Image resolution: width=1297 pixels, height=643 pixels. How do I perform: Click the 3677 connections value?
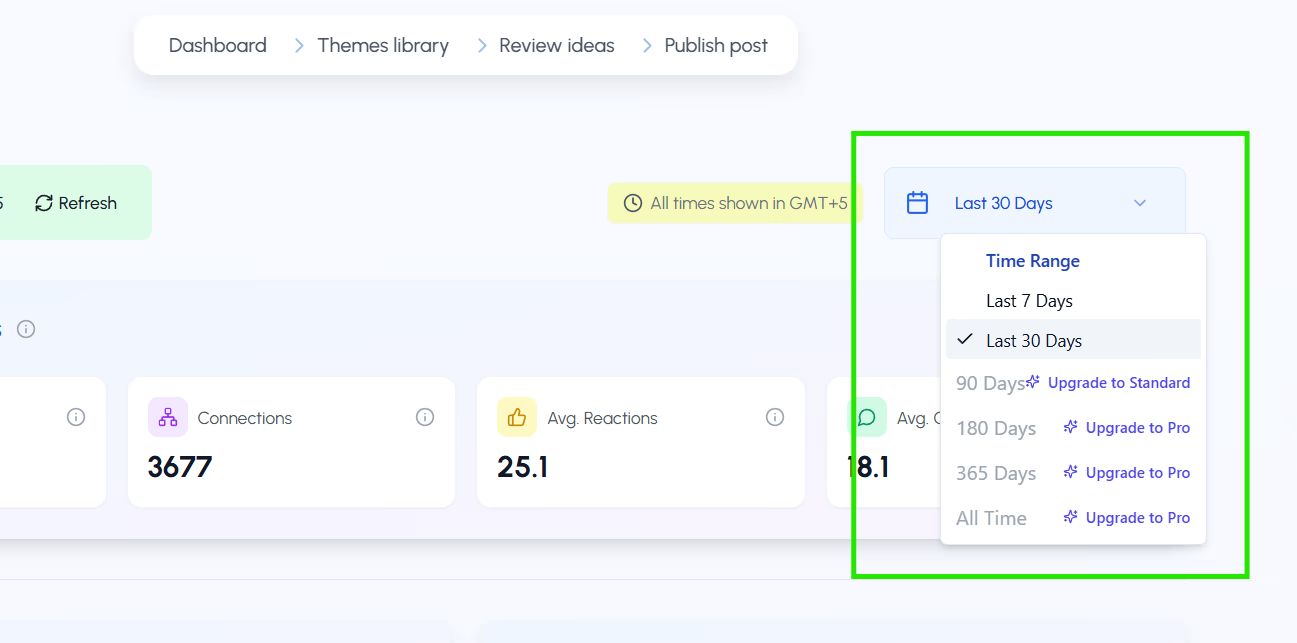point(180,467)
